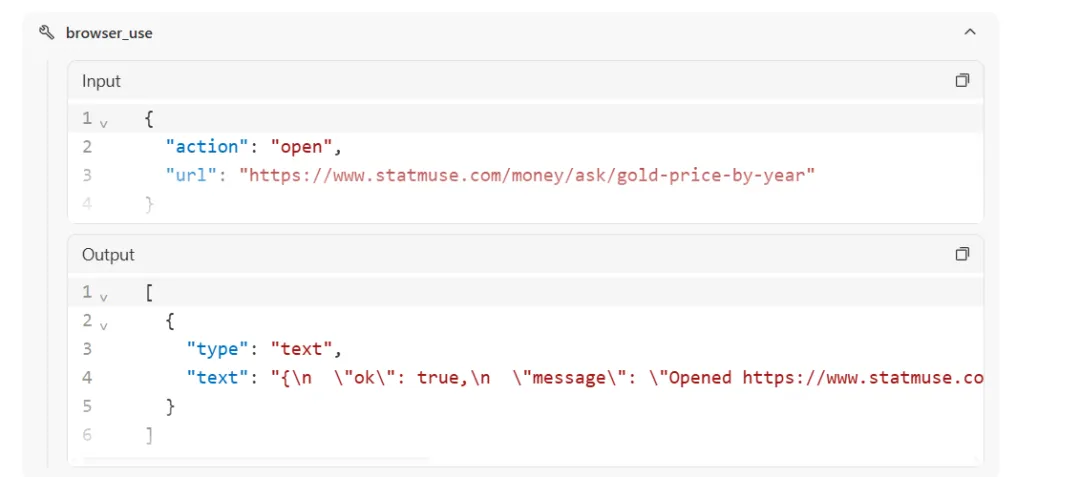Click the Input panel header label
The height and width of the screenshot is (477, 1080).
(x=101, y=81)
